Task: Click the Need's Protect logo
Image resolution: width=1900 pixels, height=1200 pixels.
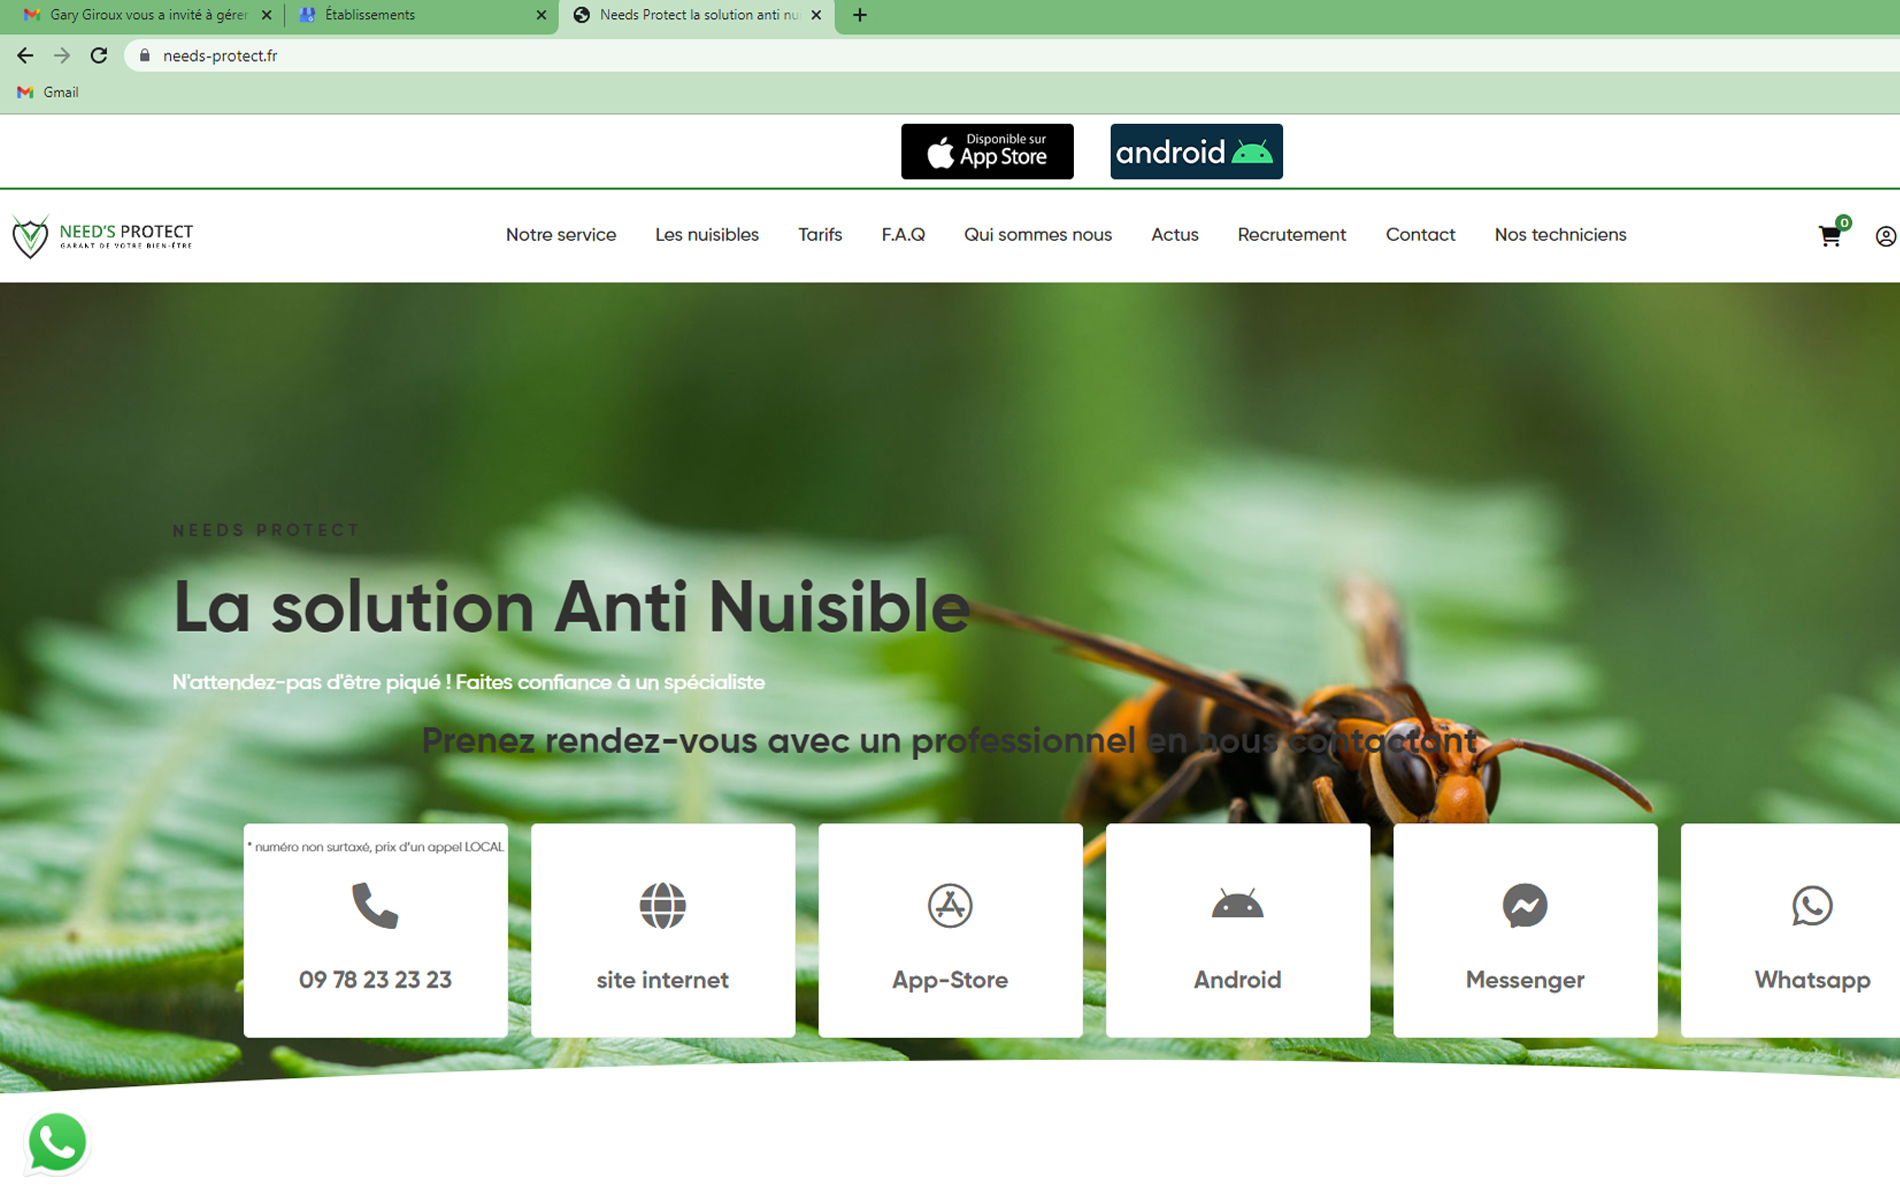Action: pyautogui.click(x=102, y=236)
